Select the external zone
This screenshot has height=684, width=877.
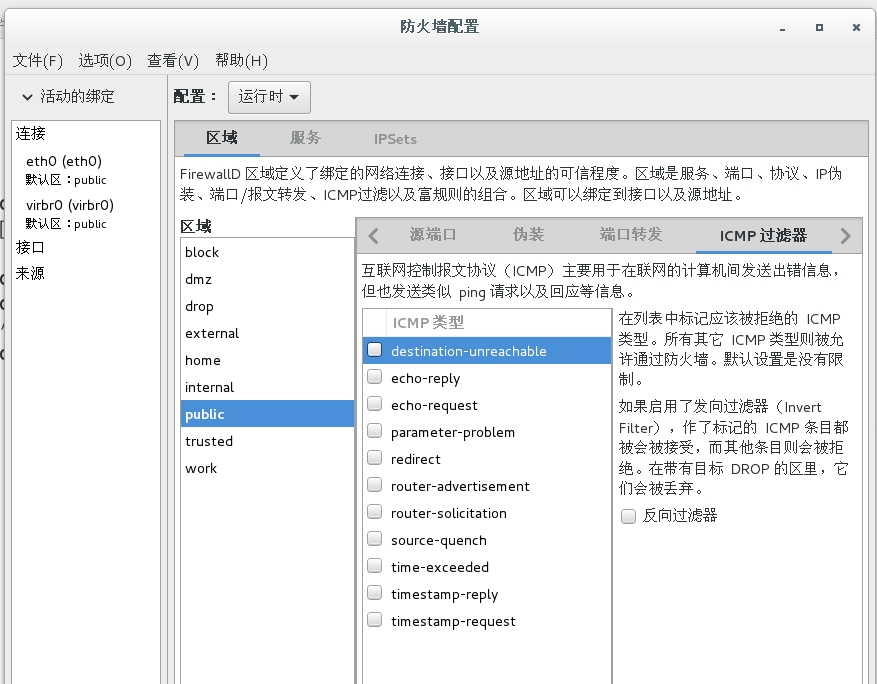click(x=267, y=333)
